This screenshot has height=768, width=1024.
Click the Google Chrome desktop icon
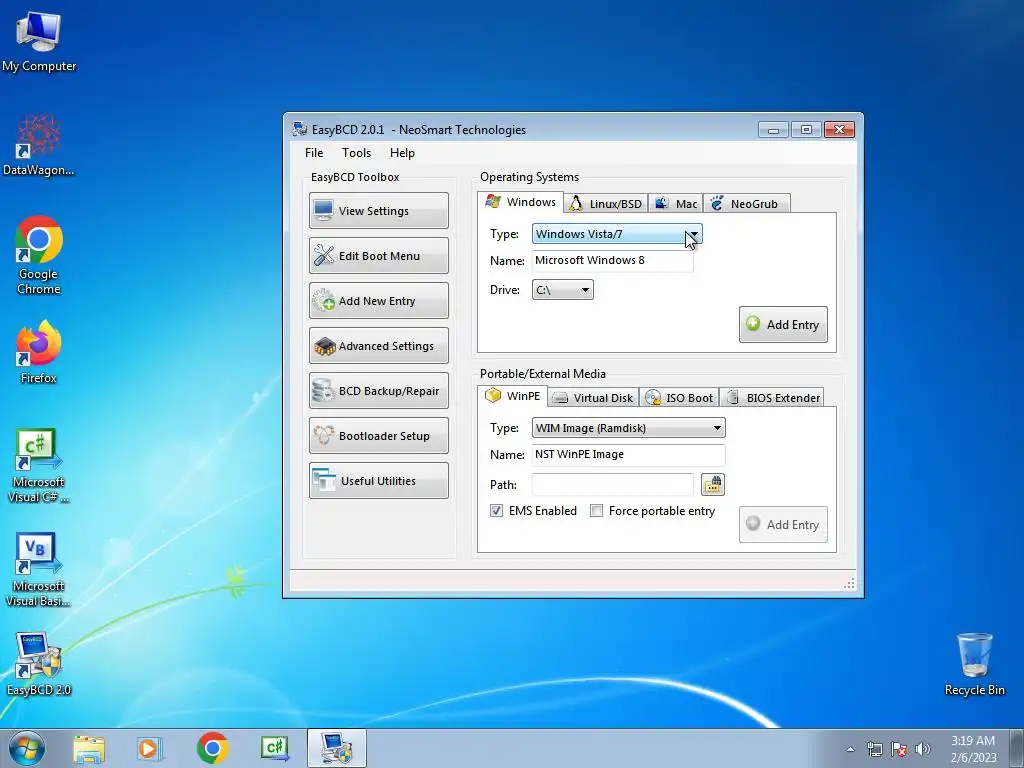39,256
